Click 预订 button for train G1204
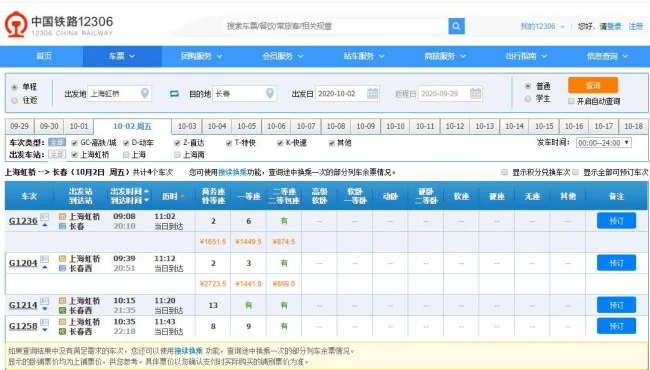 click(x=616, y=263)
